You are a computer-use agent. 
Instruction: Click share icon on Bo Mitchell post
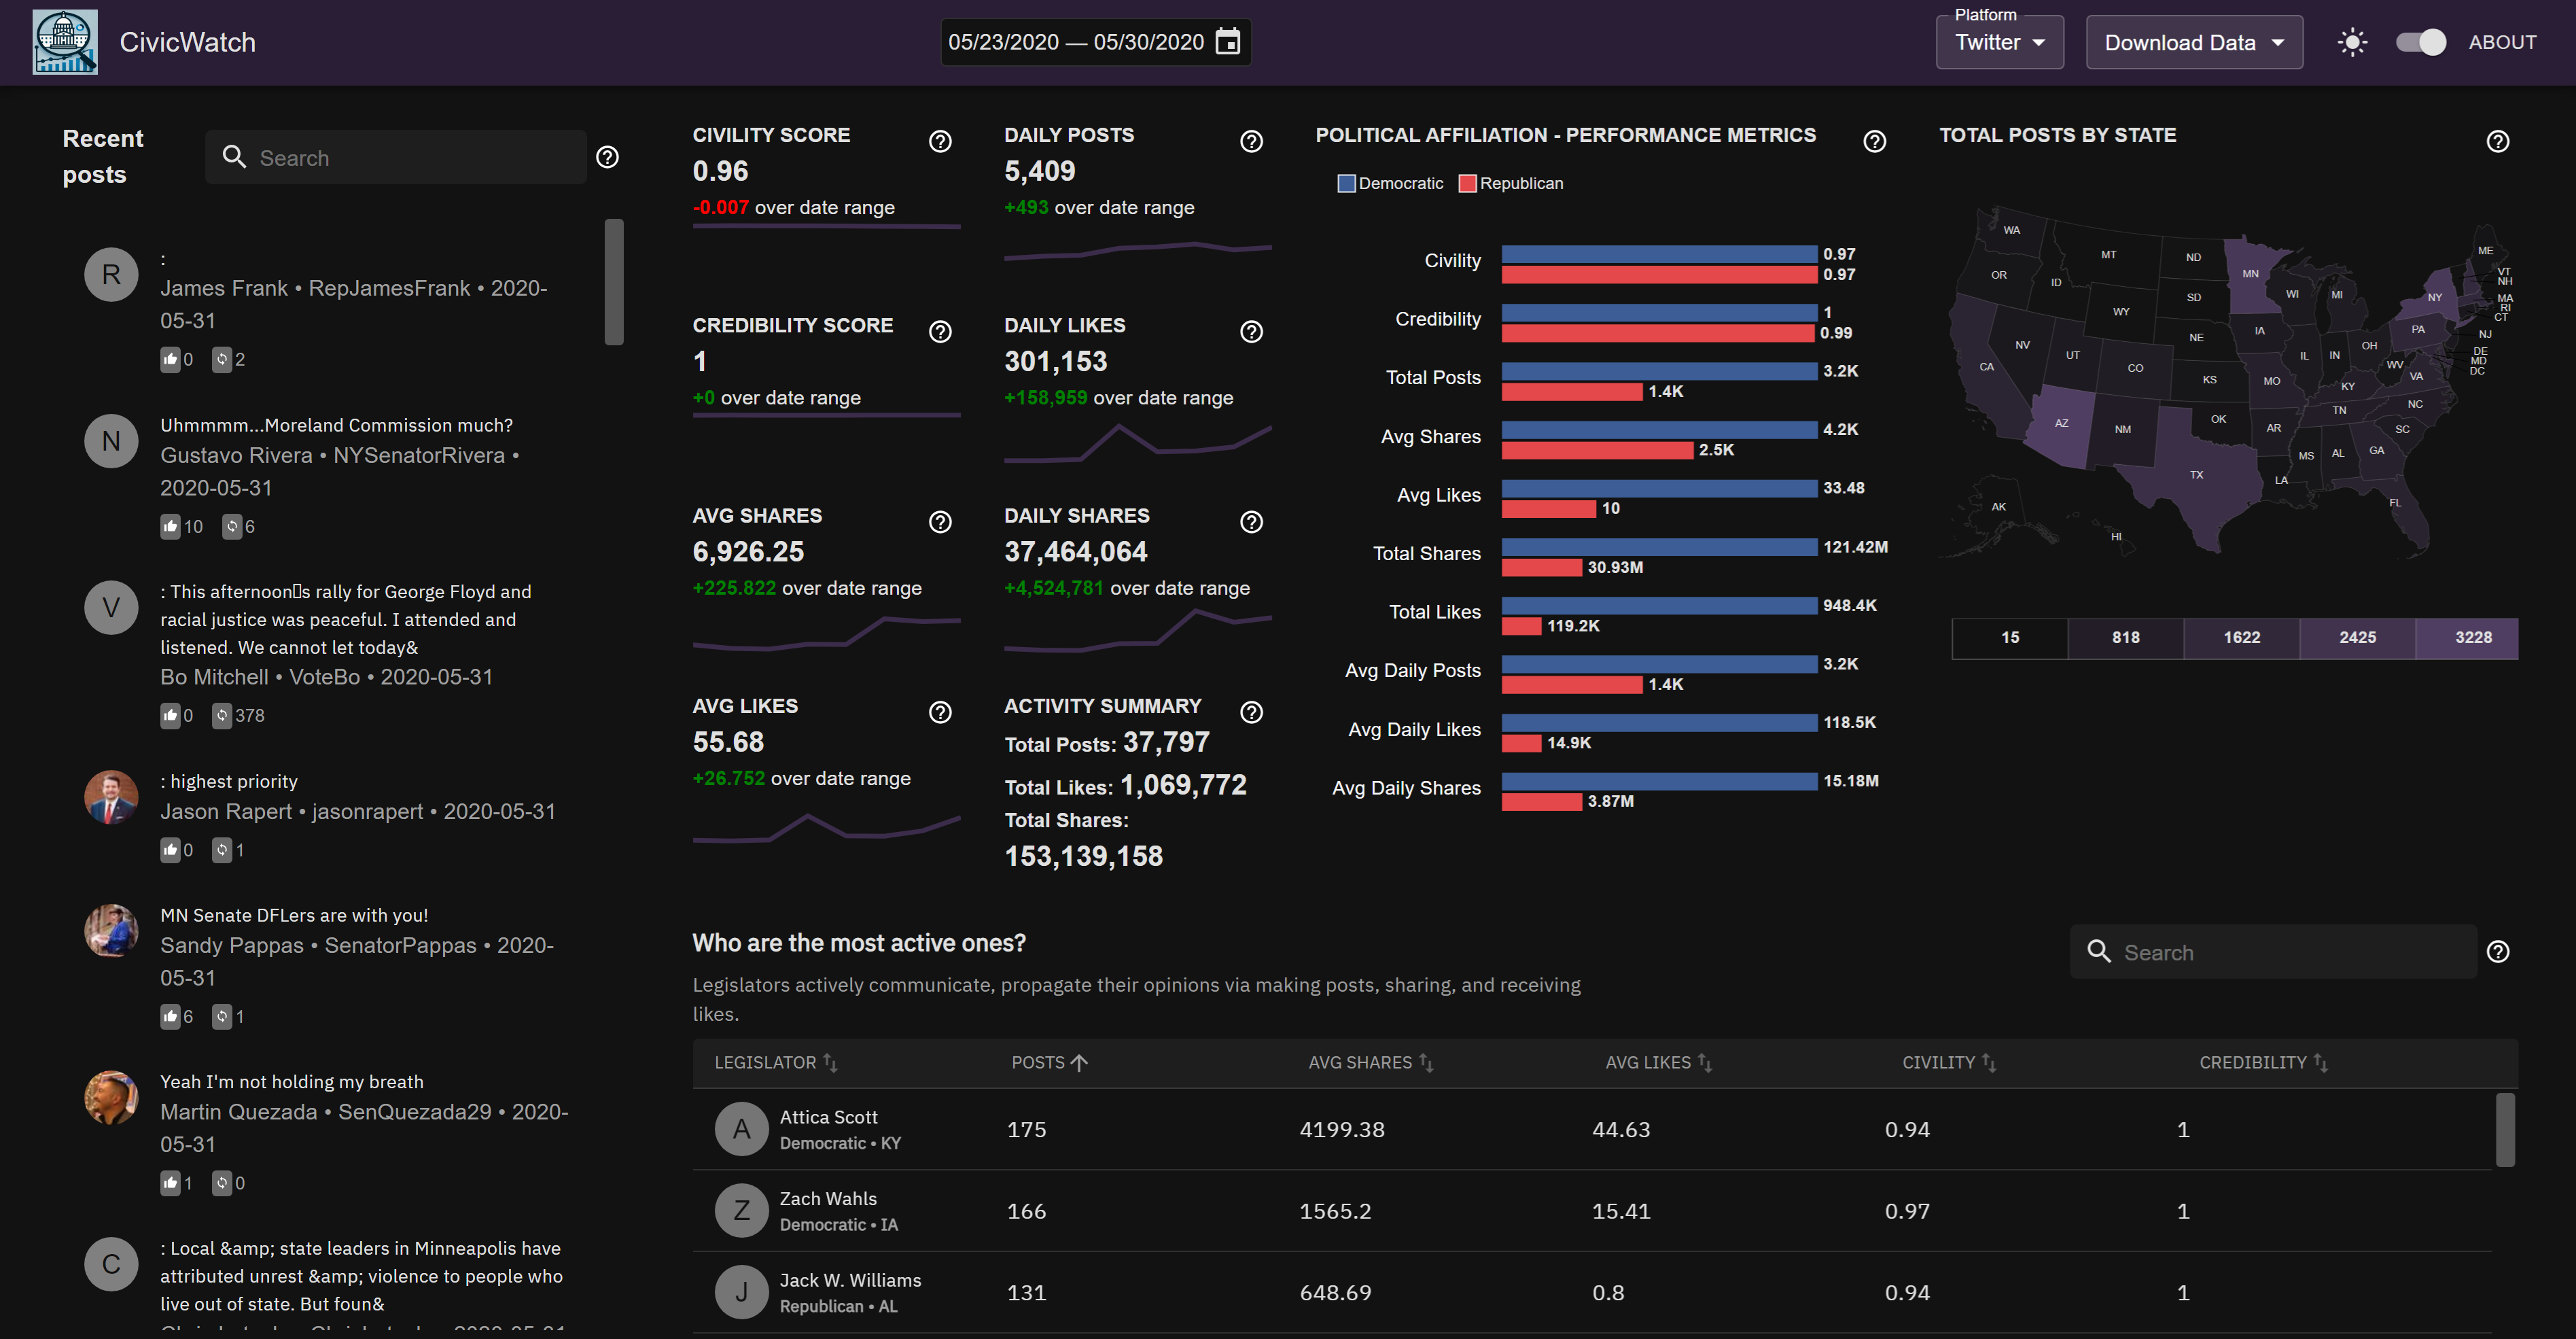pyautogui.click(x=222, y=715)
